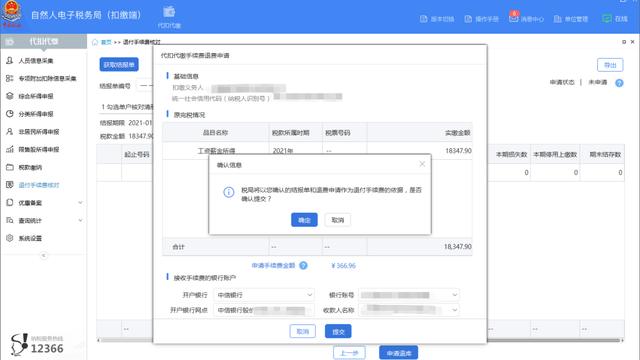Click the 分类所得申报 pie chart icon
This screenshot has width=640, height=360.
[x=9, y=114]
